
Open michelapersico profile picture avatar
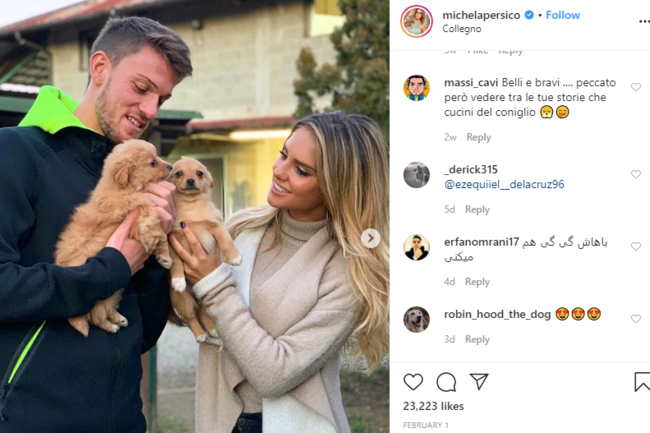[x=416, y=22]
